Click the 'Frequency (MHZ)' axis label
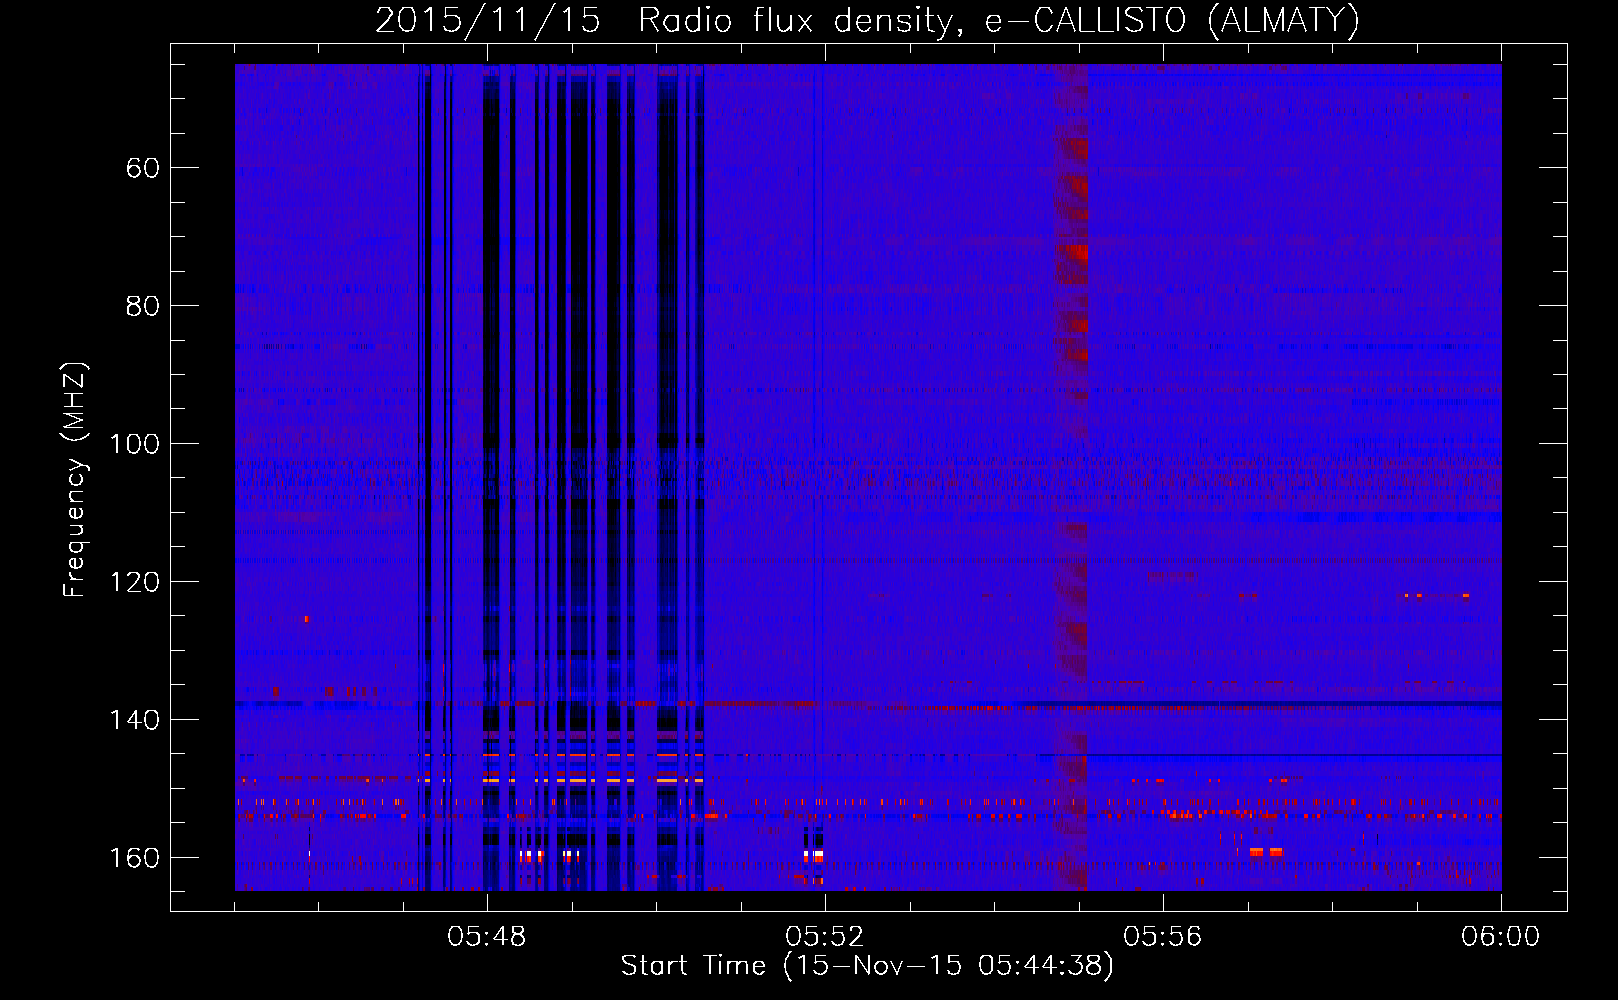 point(75,480)
